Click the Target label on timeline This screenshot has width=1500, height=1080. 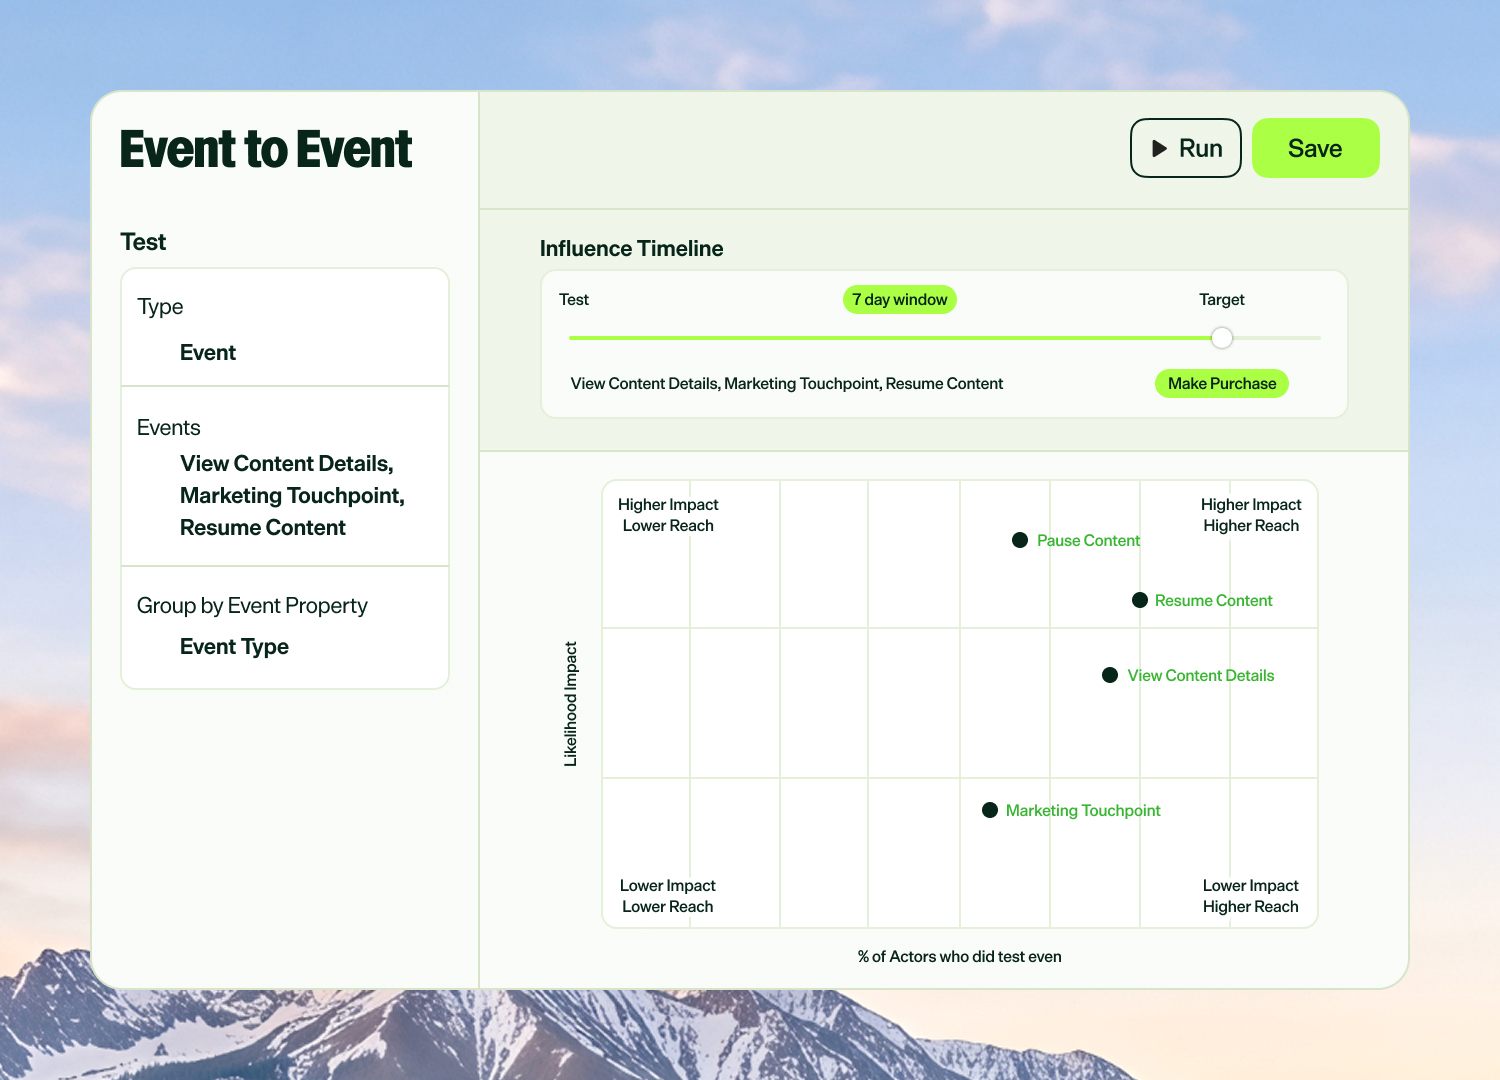click(x=1222, y=300)
